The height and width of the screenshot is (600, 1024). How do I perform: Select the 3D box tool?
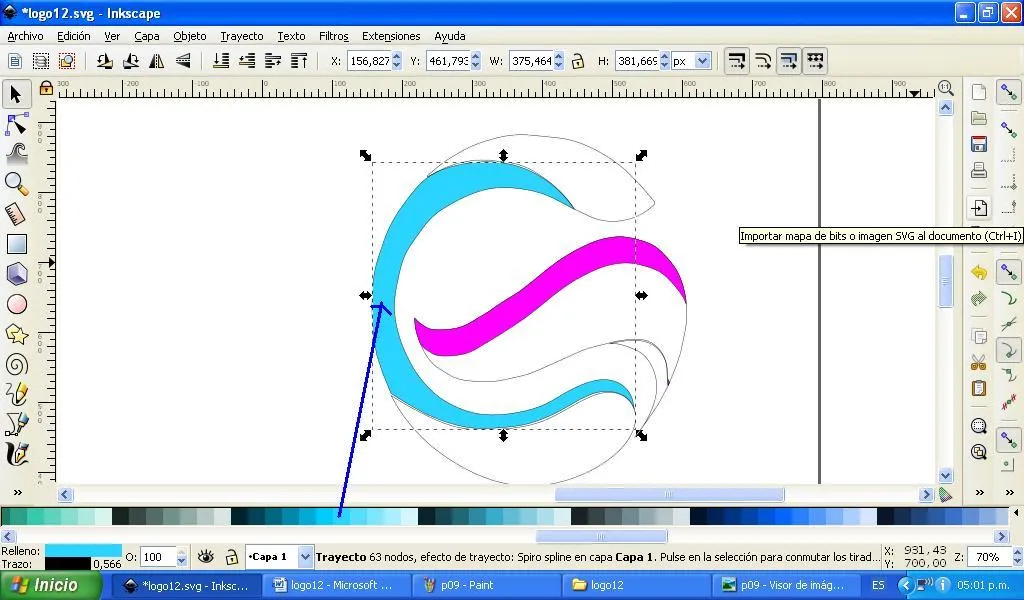[x=16, y=274]
